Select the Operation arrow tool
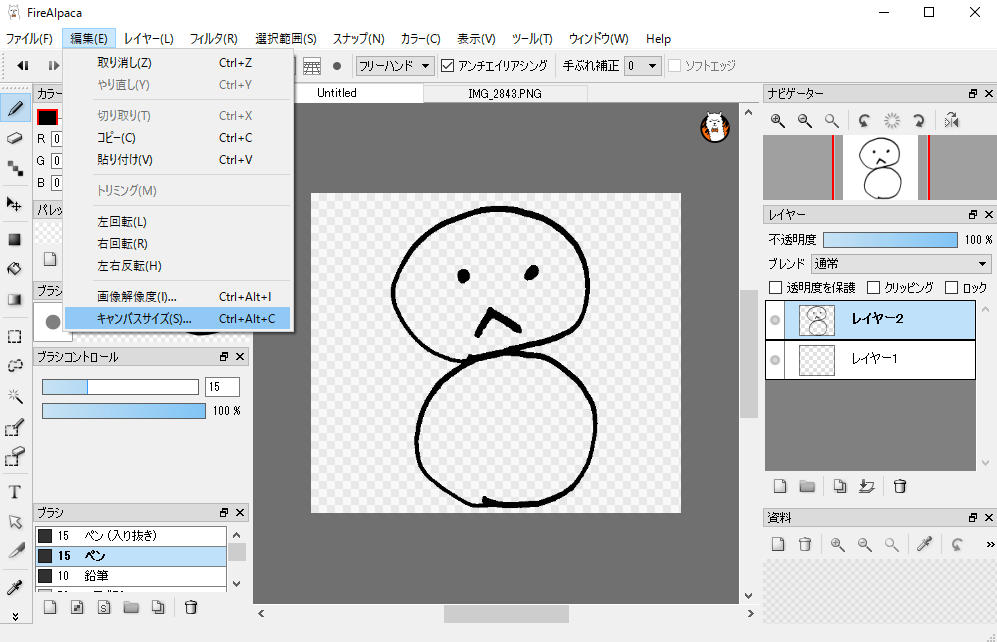Screen dimensions: 997x642 pos(15,522)
